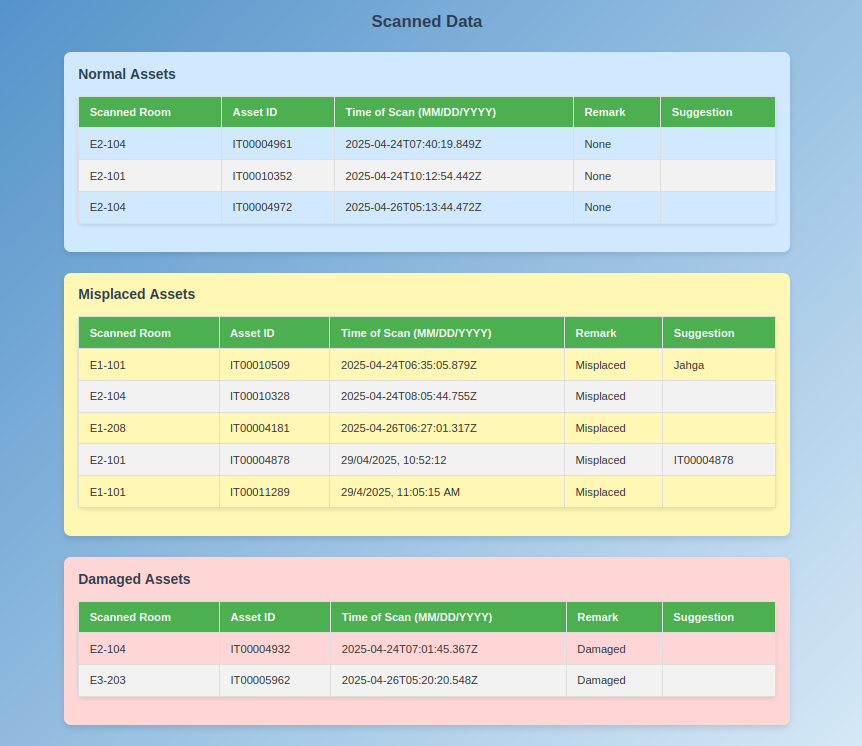
Task: Click timestamp 2025-04-24T10:12:54.442Z
Action: pos(413,176)
